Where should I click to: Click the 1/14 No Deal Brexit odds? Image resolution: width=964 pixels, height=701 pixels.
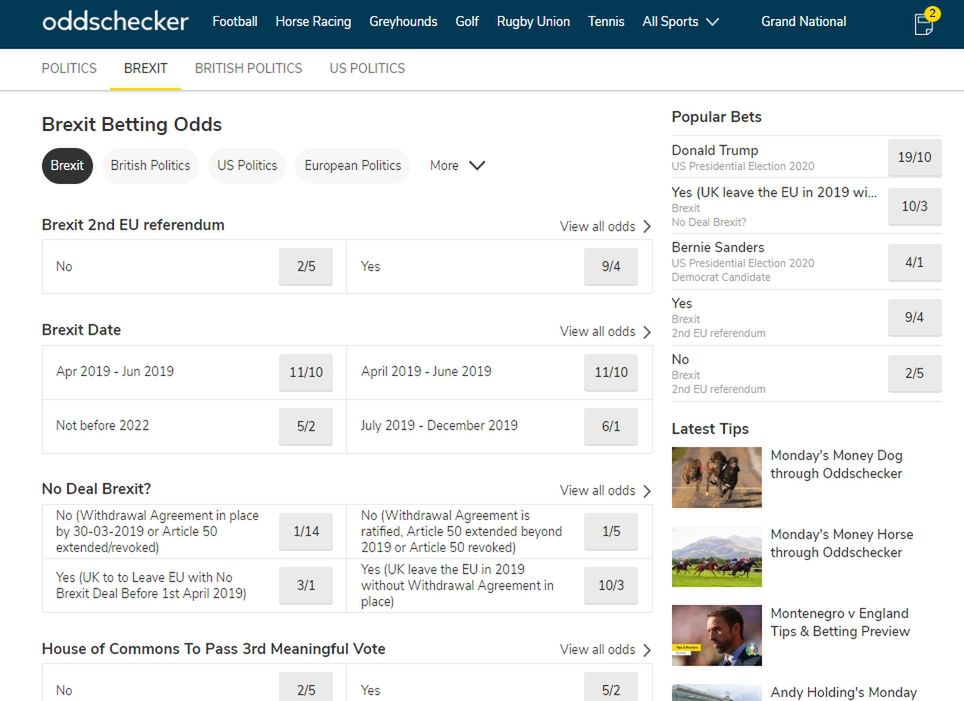pyautogui.click(x=306, y=531)
